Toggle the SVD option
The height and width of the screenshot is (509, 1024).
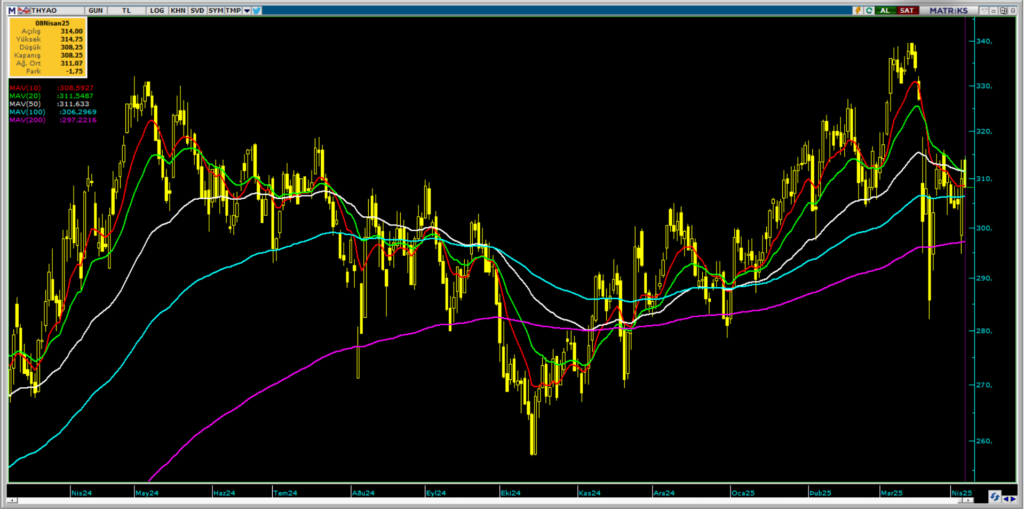pos(198,9)
